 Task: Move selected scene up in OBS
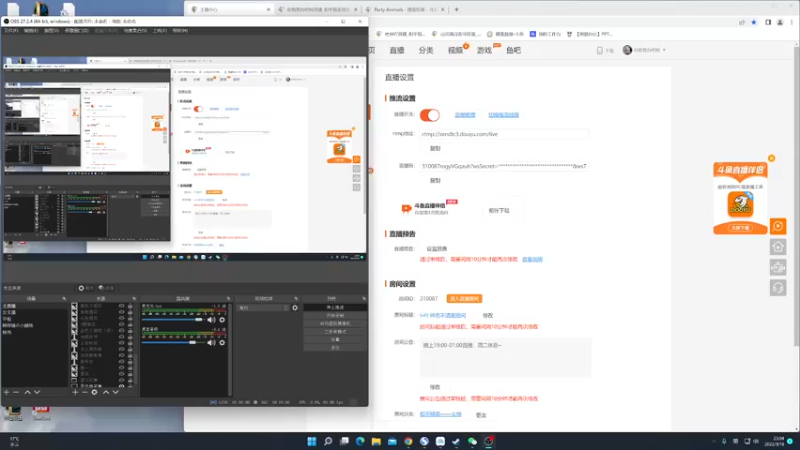pos(28,392)
